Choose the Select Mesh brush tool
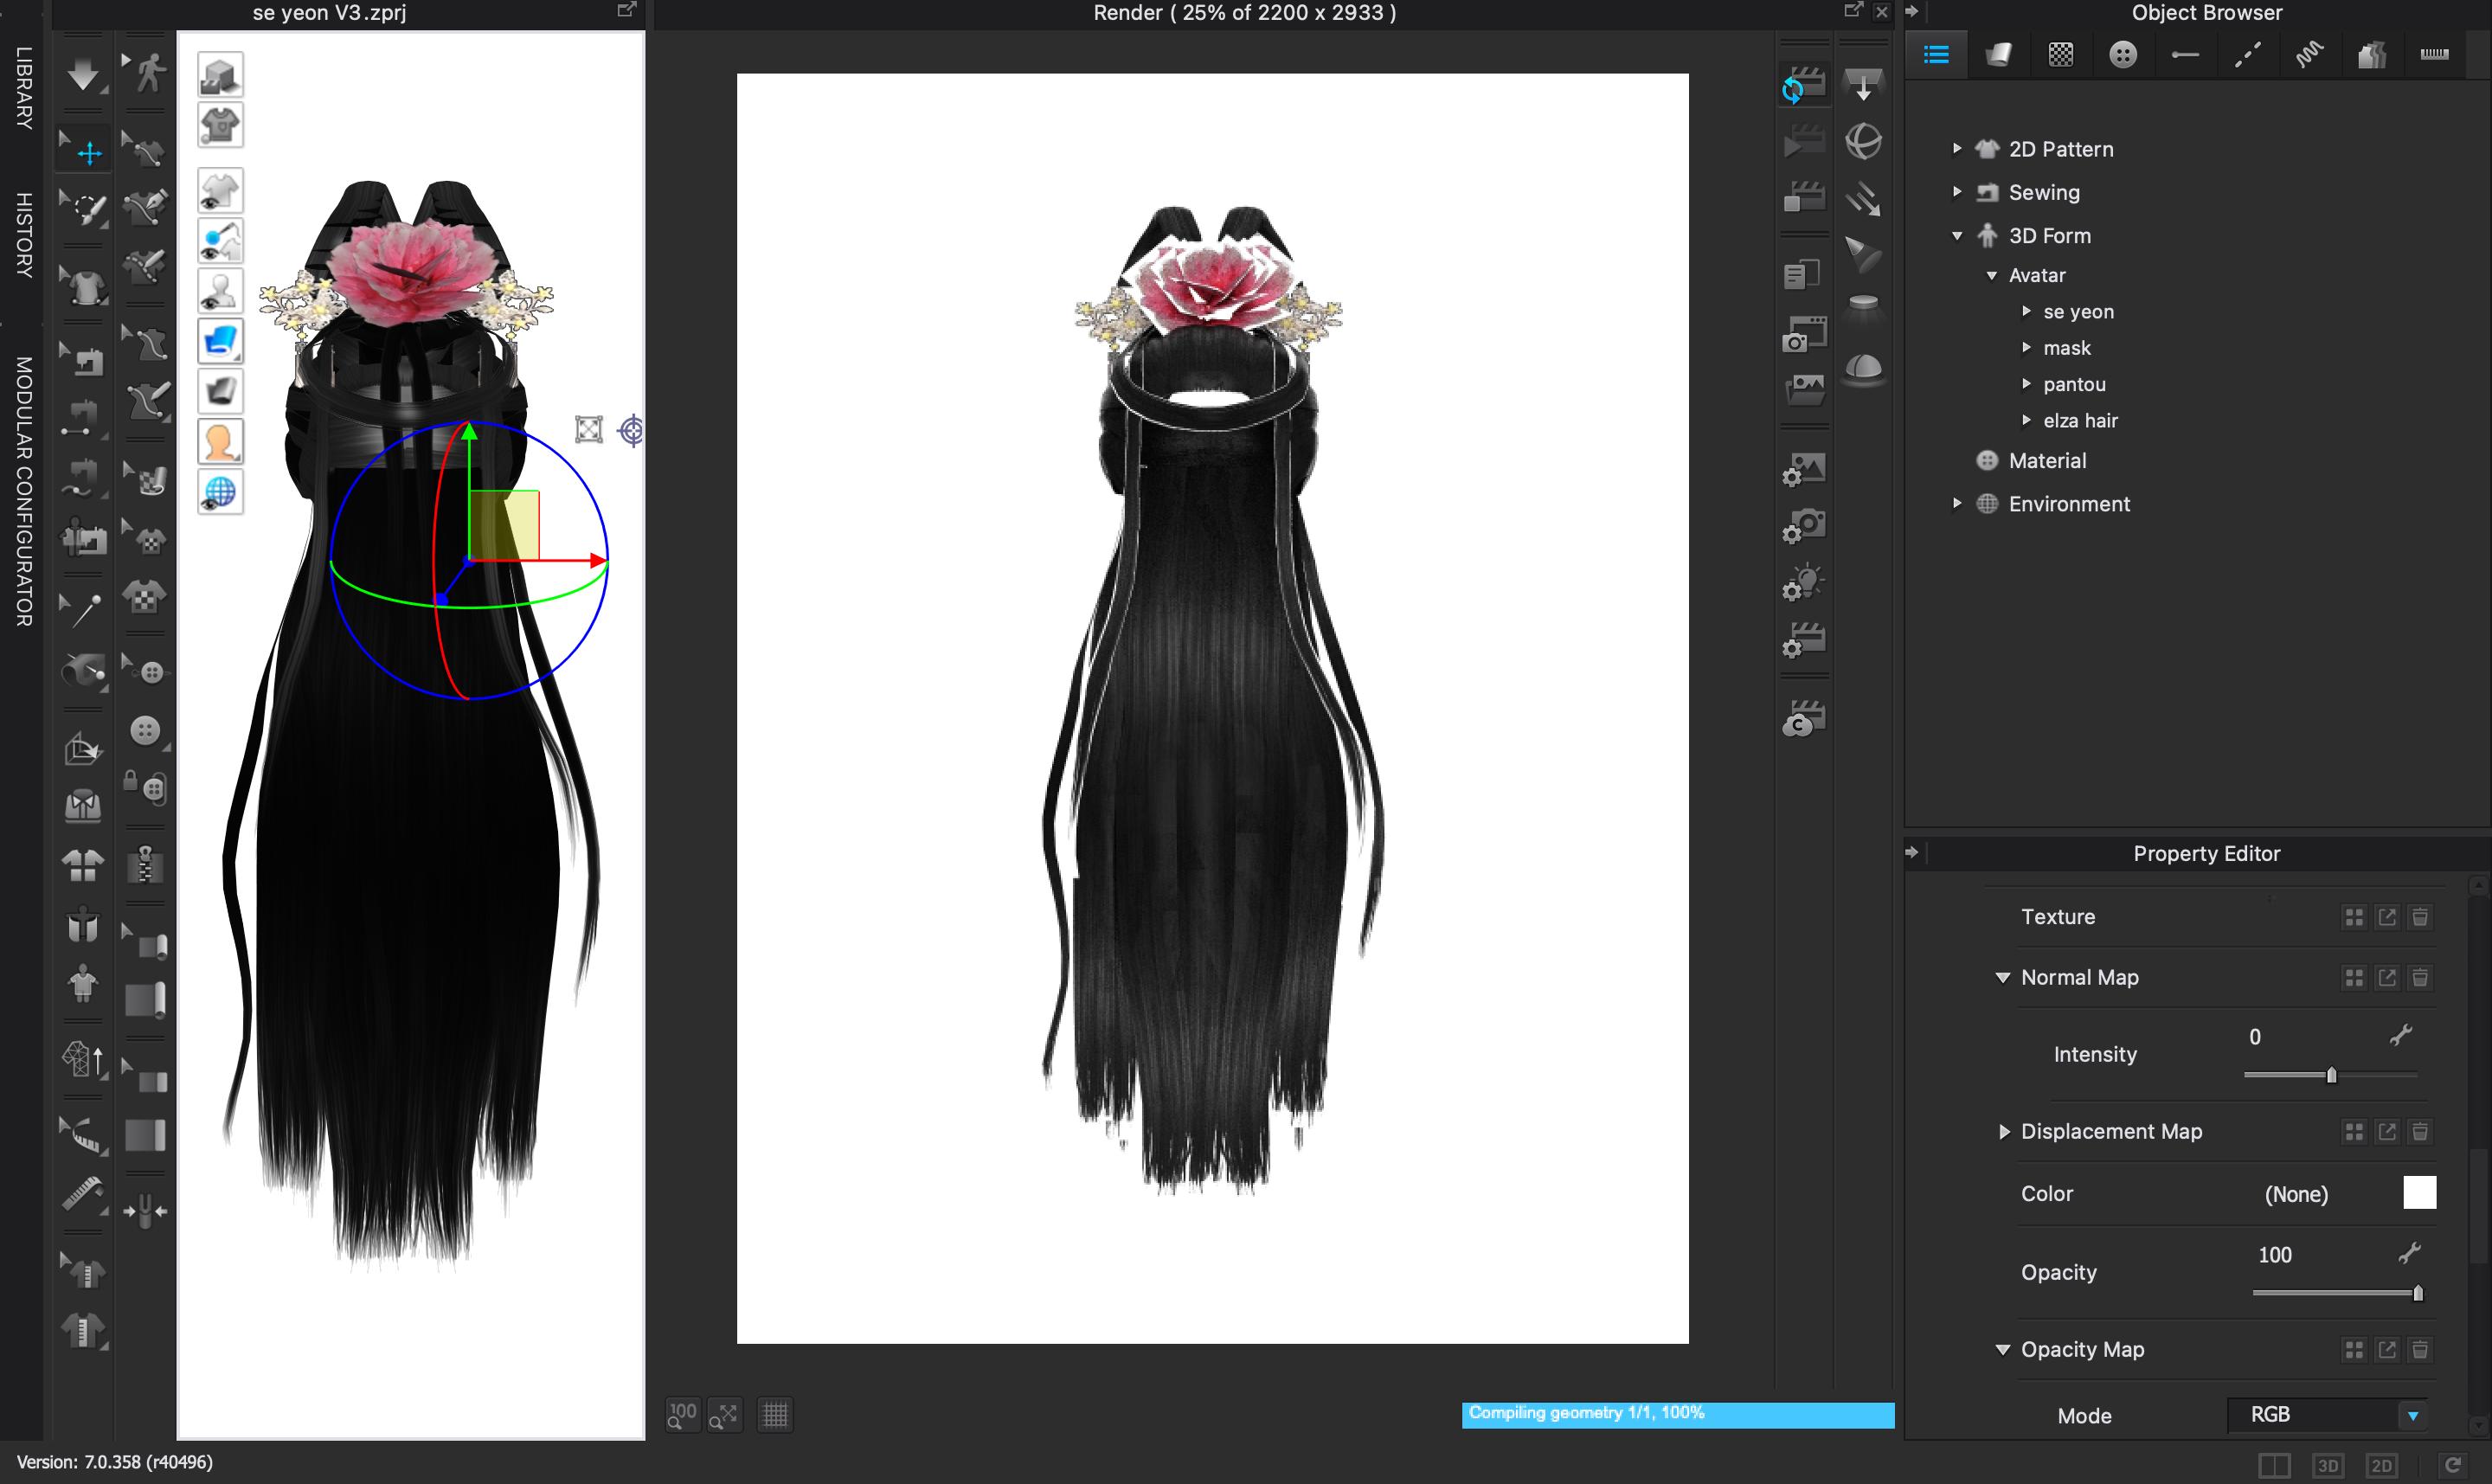The image size is (2492, 1484). (x=84, y=209)
